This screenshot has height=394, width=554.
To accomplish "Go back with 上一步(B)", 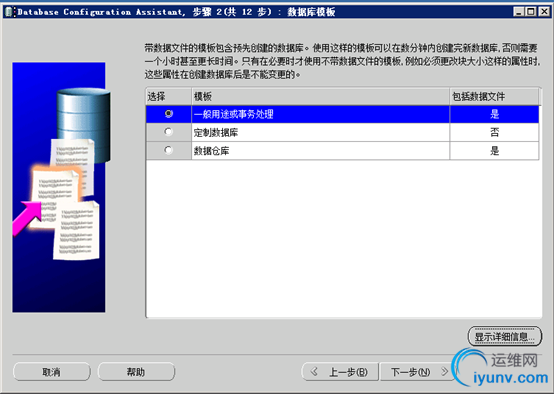I will tap(340, 372).
